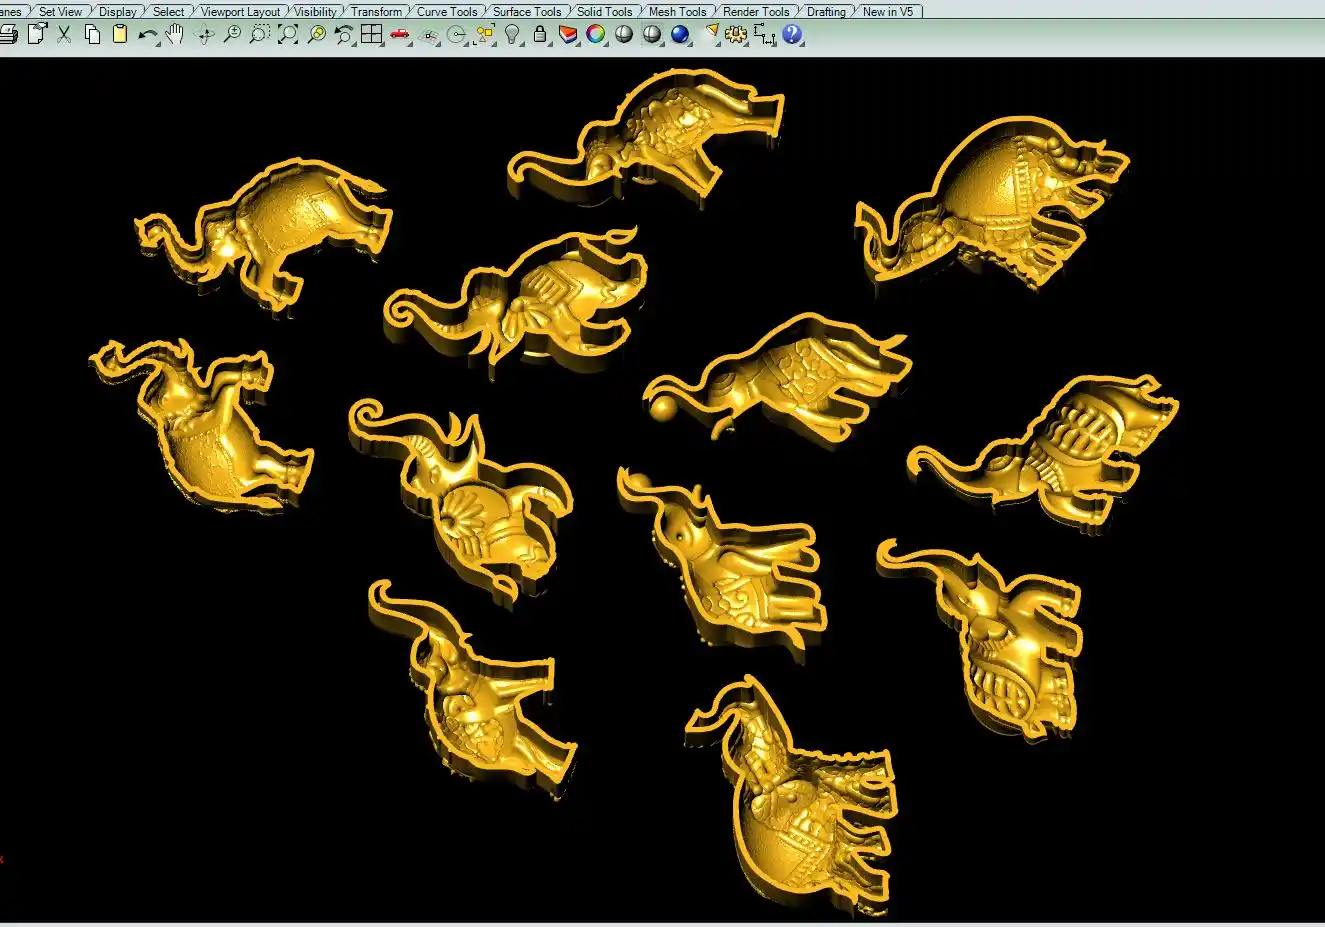Click the Print icon
Viewport: 1325px width, 927px height.
[x=8, y=35]
